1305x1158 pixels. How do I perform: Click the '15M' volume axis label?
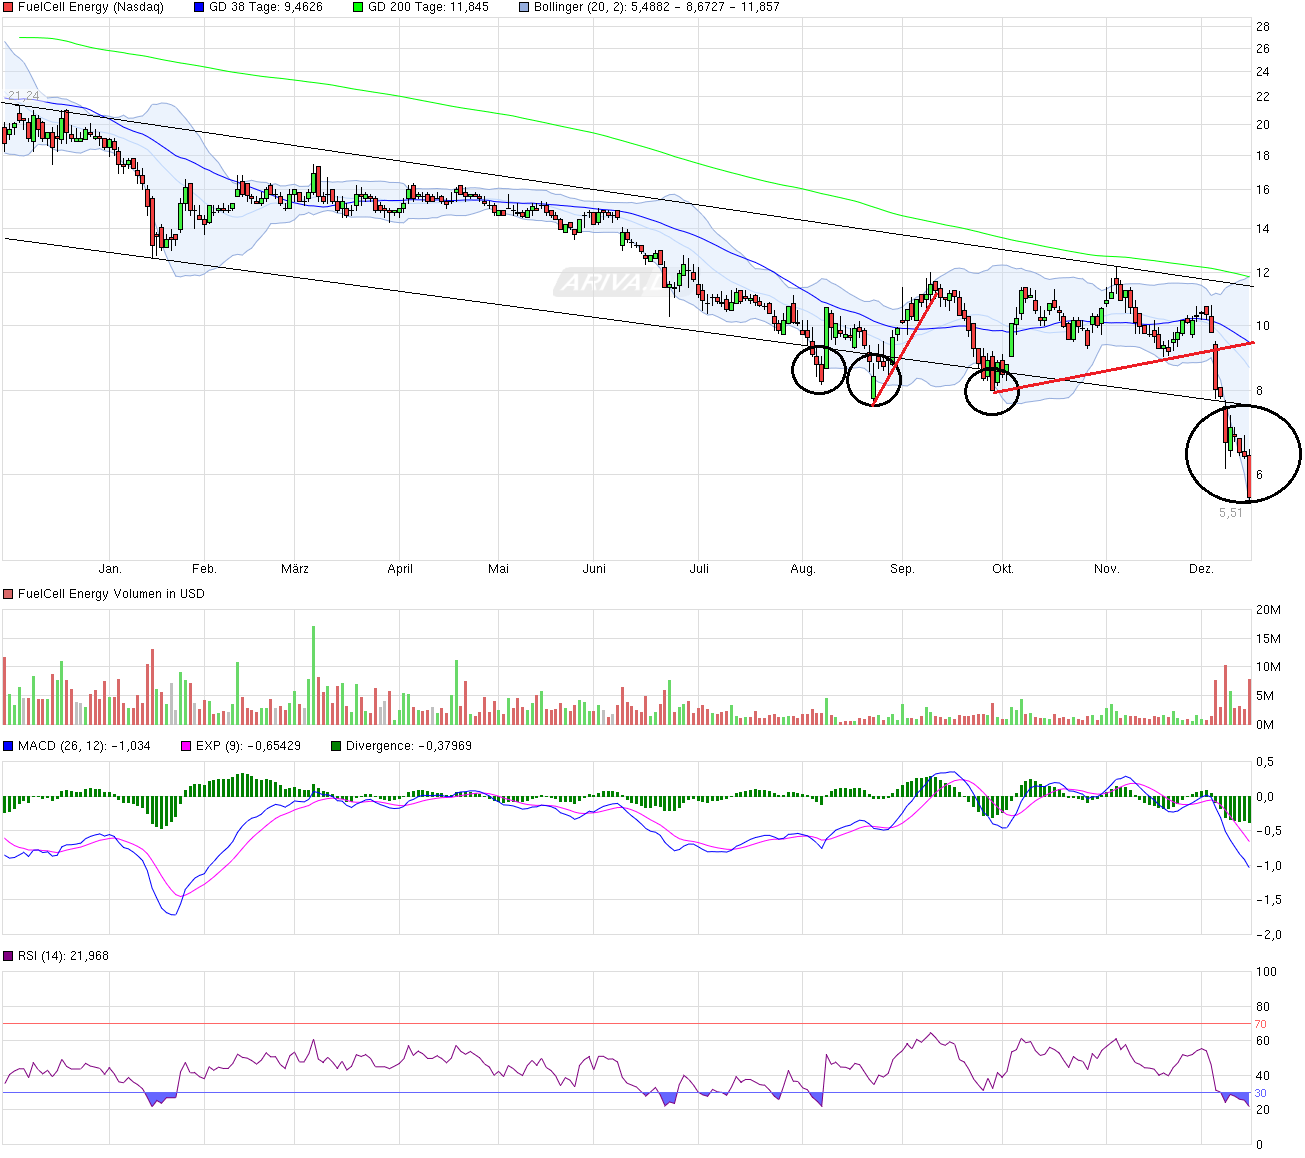point(1268,639)
